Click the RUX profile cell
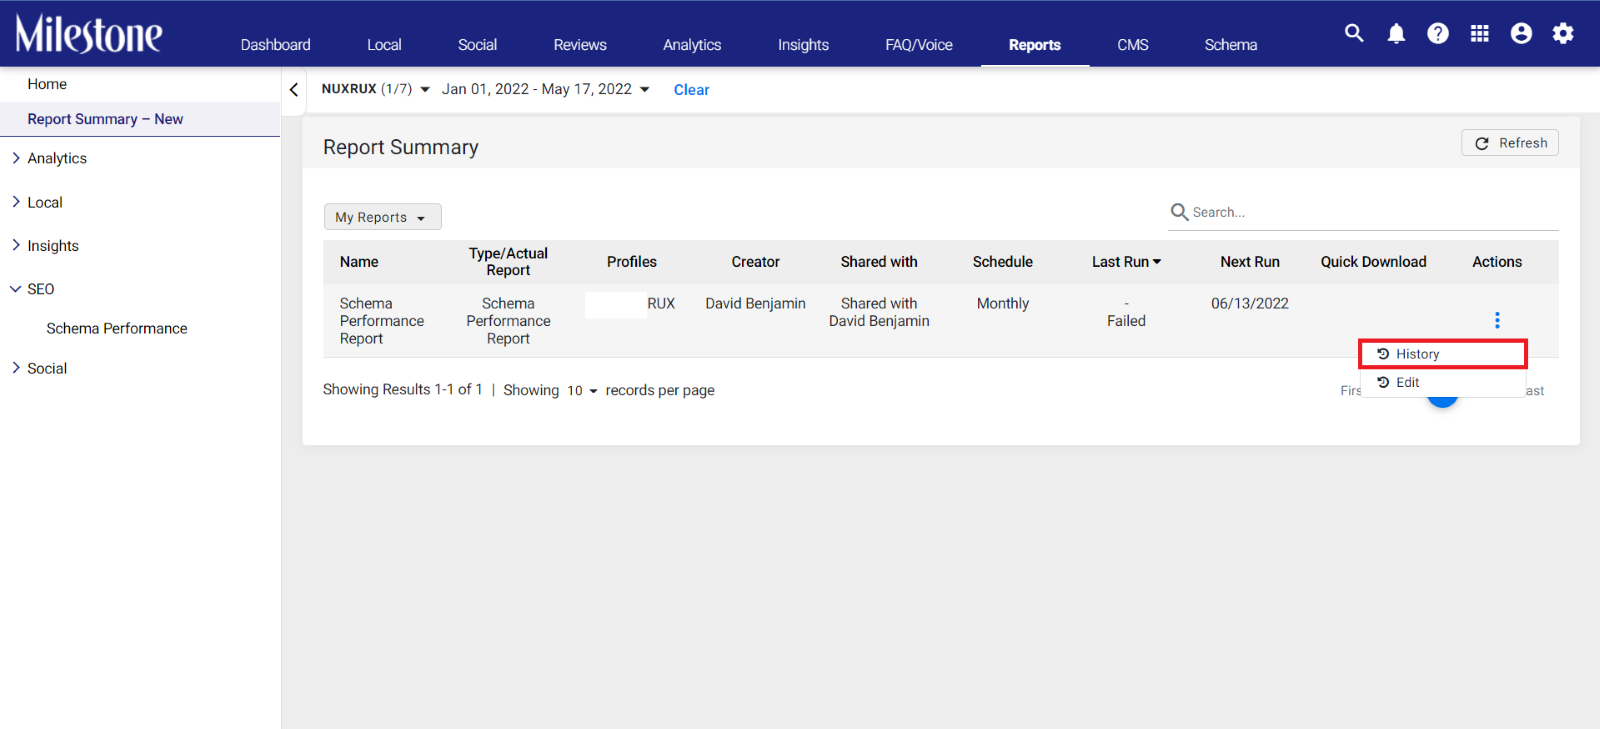 point(661,304)
